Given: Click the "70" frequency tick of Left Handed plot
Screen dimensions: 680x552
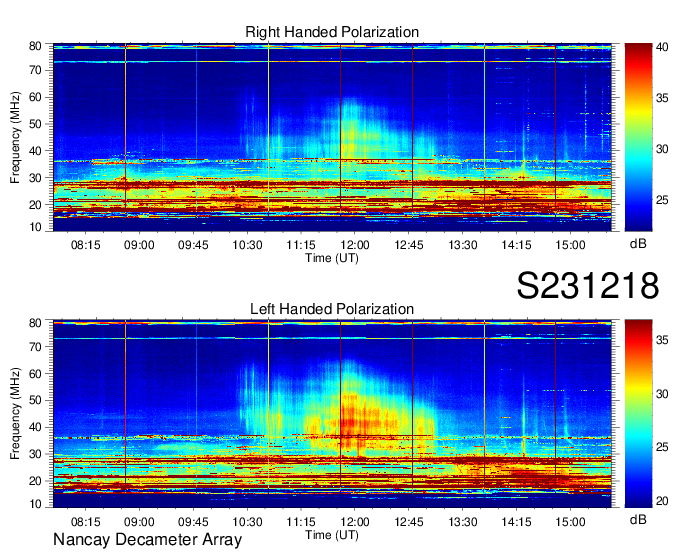Looking at the screenshot, I should point(36,346).
